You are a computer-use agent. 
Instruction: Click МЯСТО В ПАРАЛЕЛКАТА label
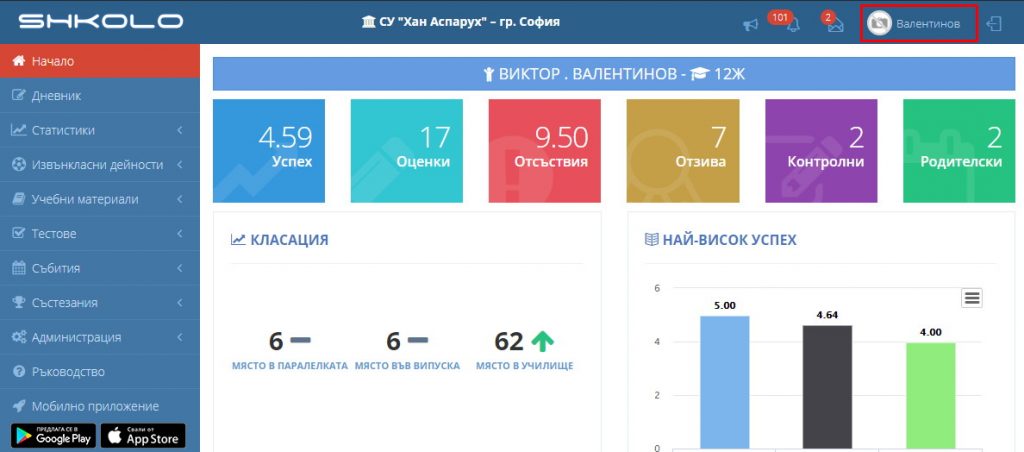(x=290, y=366)
